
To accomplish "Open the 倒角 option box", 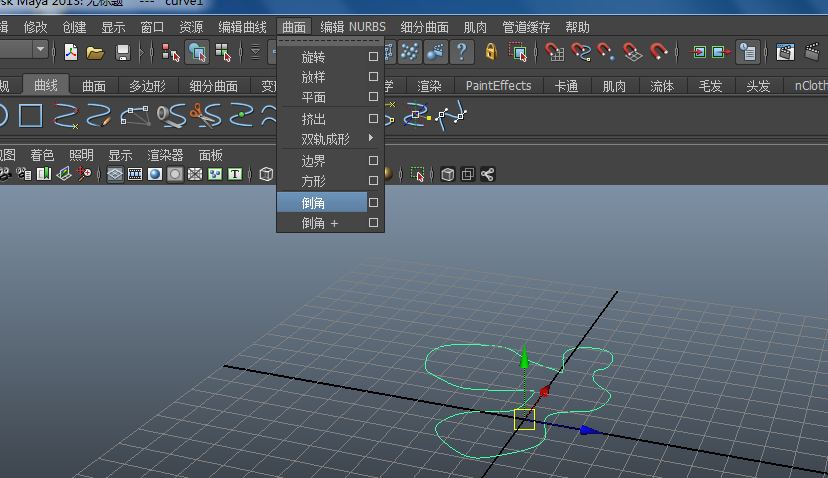I will 373,202.
